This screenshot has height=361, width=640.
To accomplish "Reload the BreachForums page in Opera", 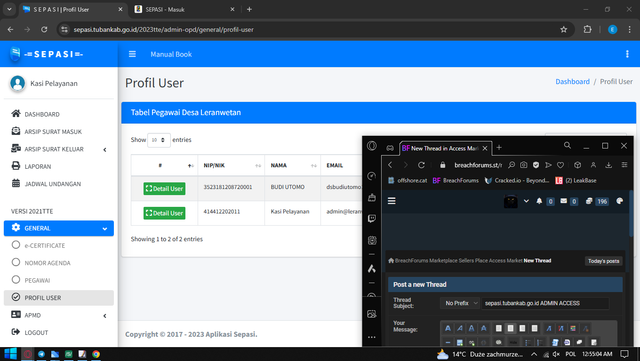I will 421,165.
